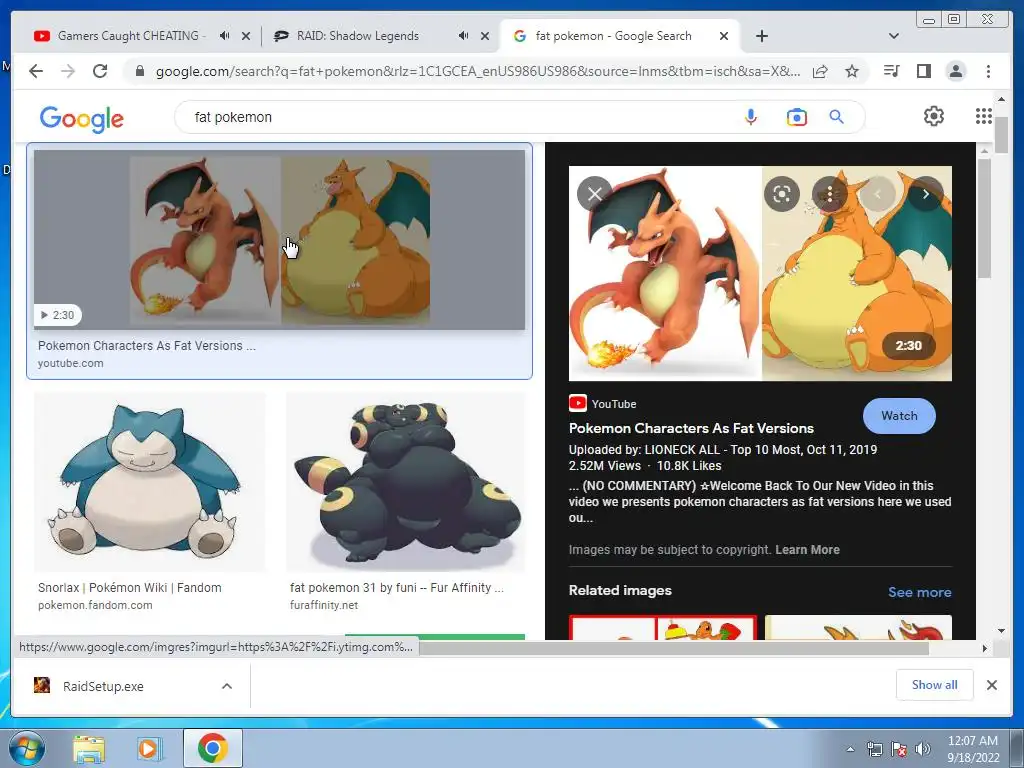Open Chrome side panel

pos(923,71)
